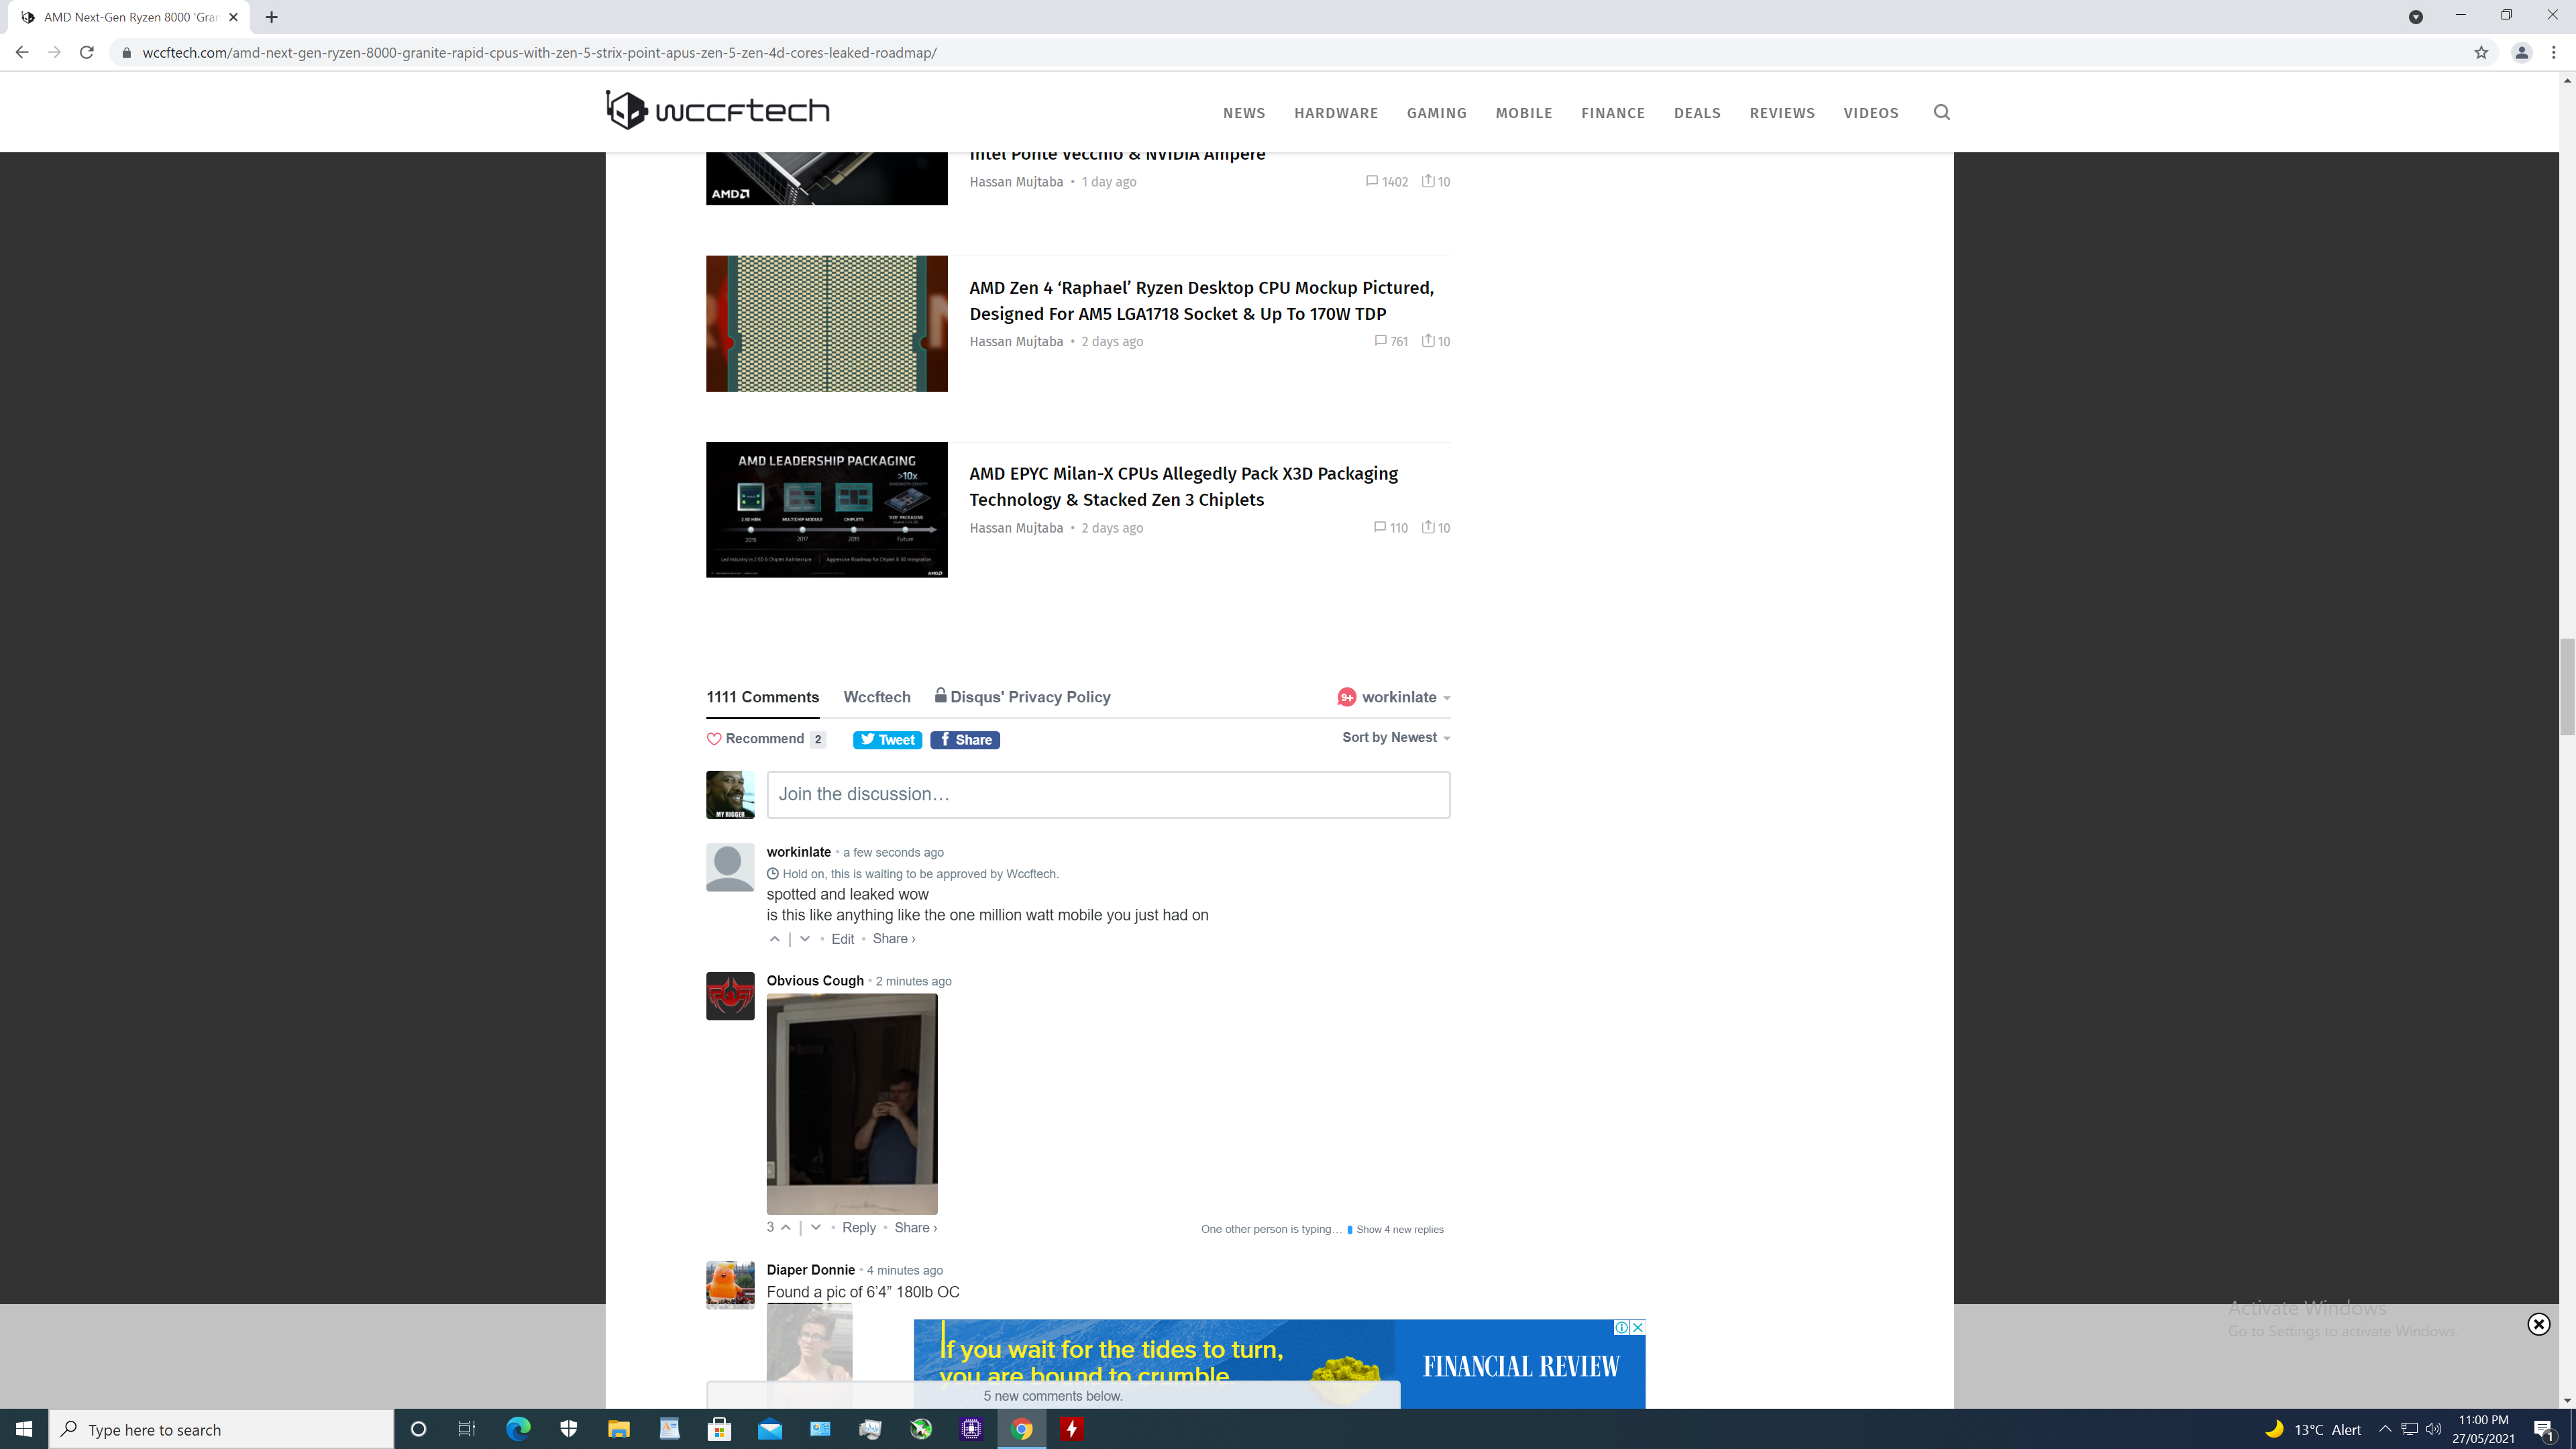Switch to the Wccftech tab in Disqus
This screenshot has height=1449, width=2576.
pyautogui.click(x=876, y=697)
